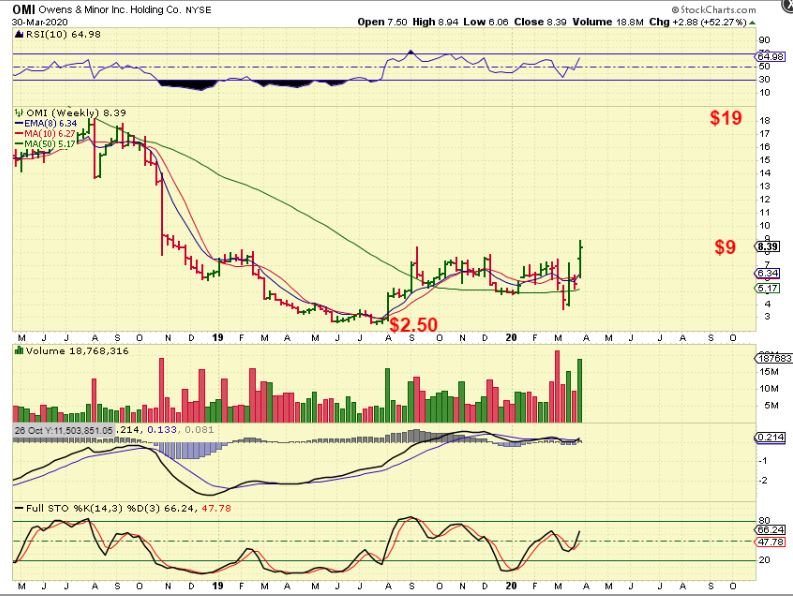The width and height of the screenshot is (793, 596).
Task: Click the 0.081 MACD histogram value
Action: tap(199, 430)
